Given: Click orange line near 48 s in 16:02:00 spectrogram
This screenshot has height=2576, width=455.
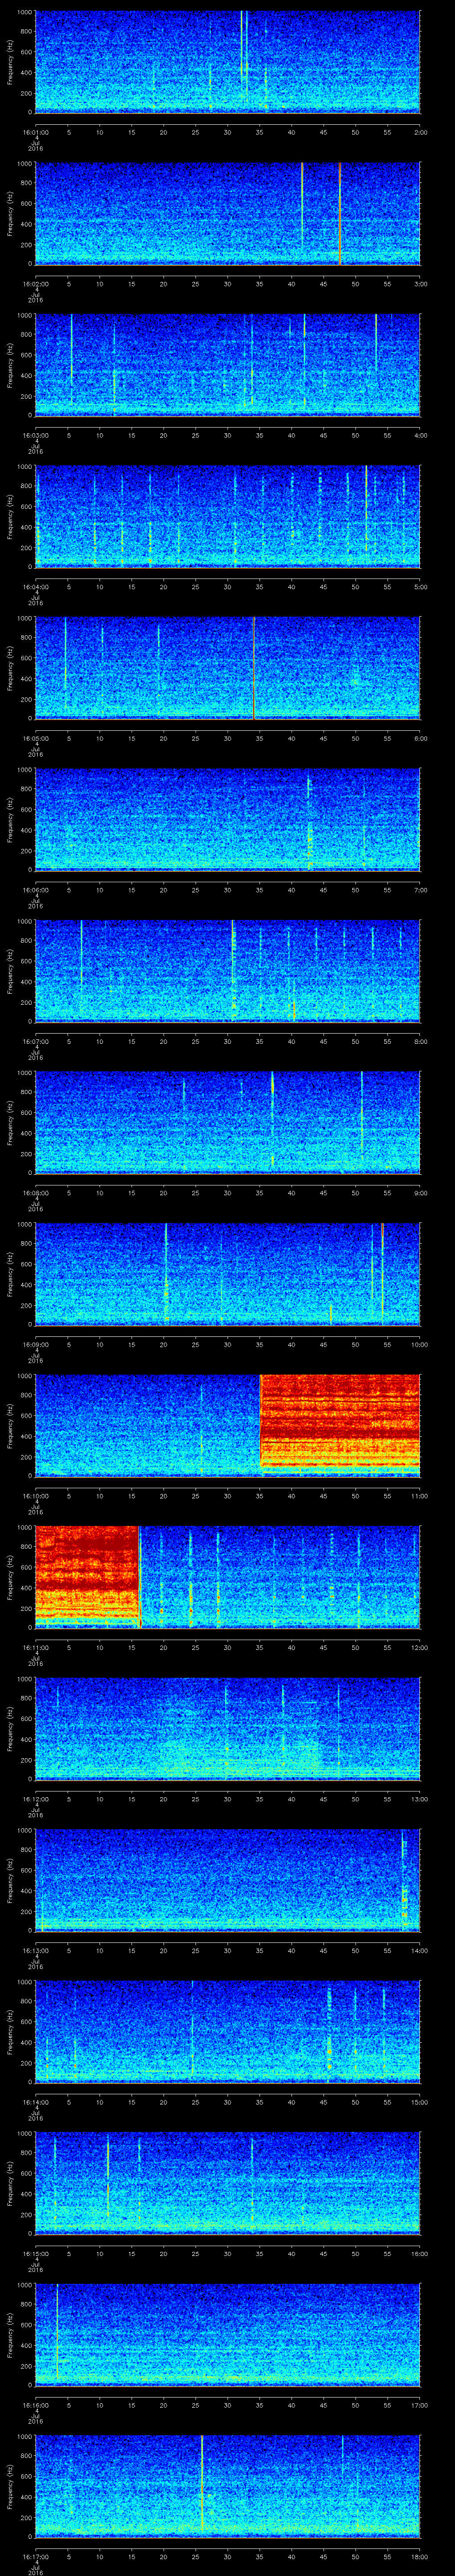Looking at the screenshot, I should click(340, 213).
